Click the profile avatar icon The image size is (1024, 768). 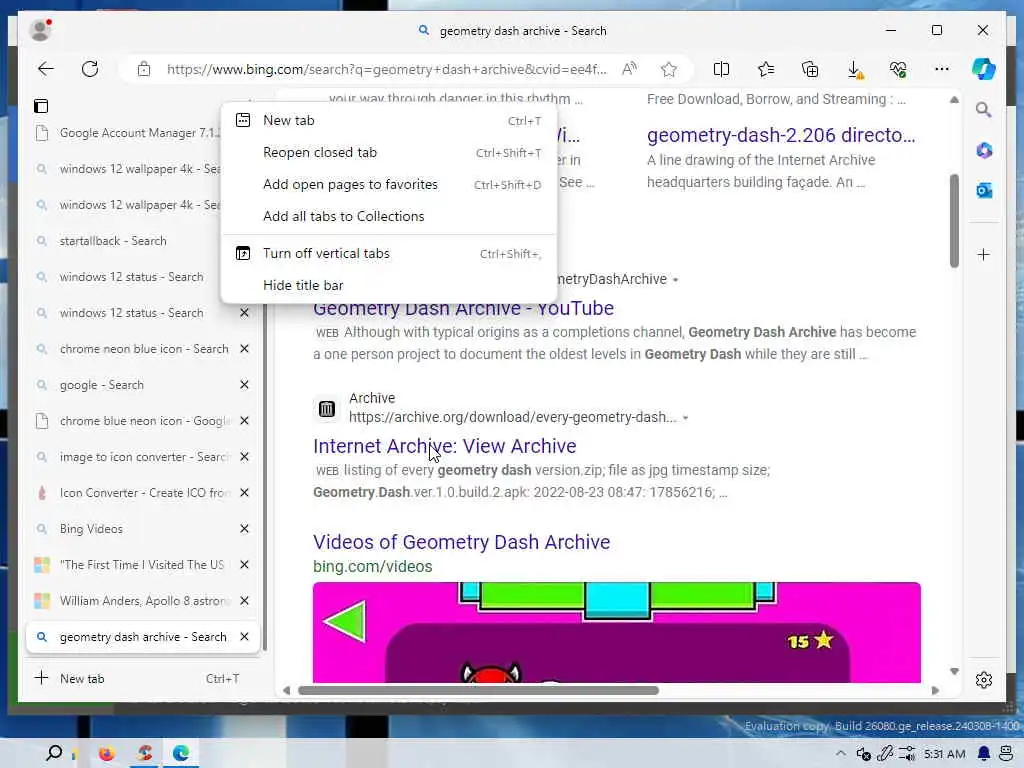tap(40, 30)
